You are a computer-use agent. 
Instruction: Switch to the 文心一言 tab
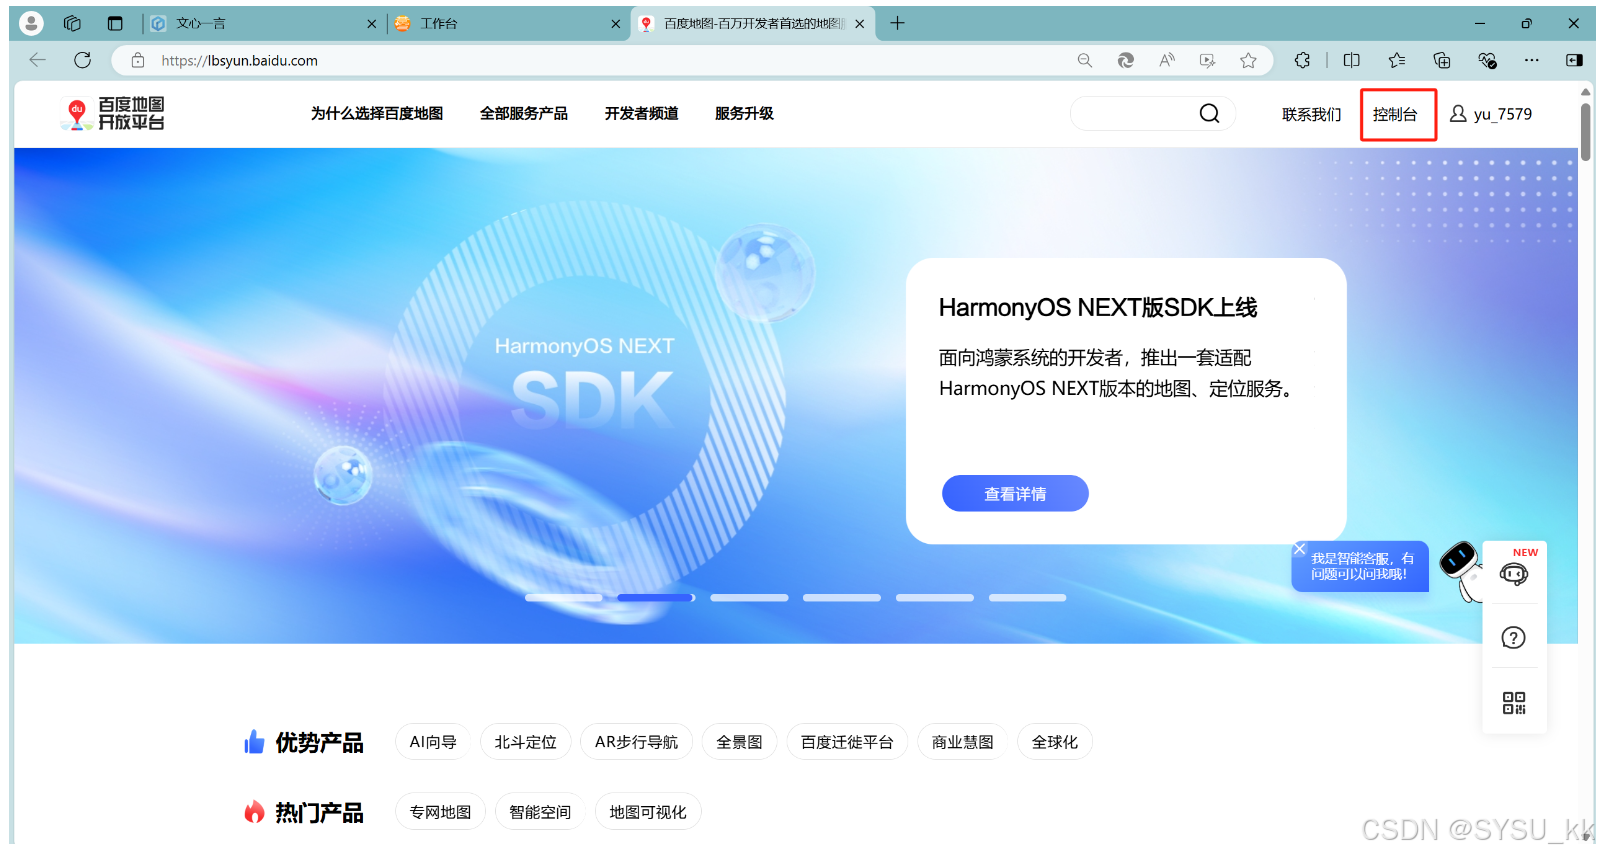tap(262, 23)
